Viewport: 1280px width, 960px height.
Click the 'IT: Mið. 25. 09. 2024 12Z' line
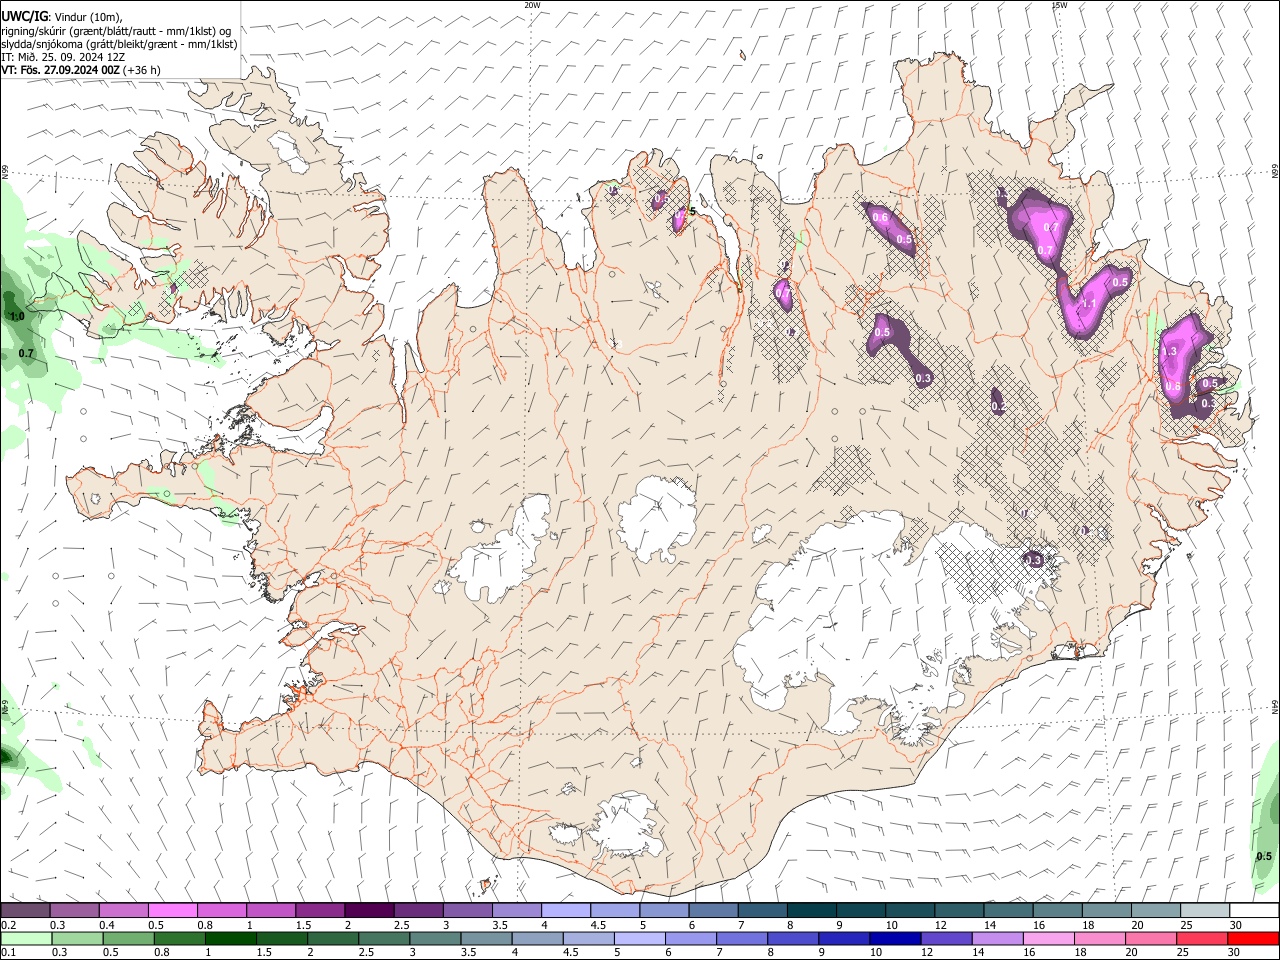63,57
